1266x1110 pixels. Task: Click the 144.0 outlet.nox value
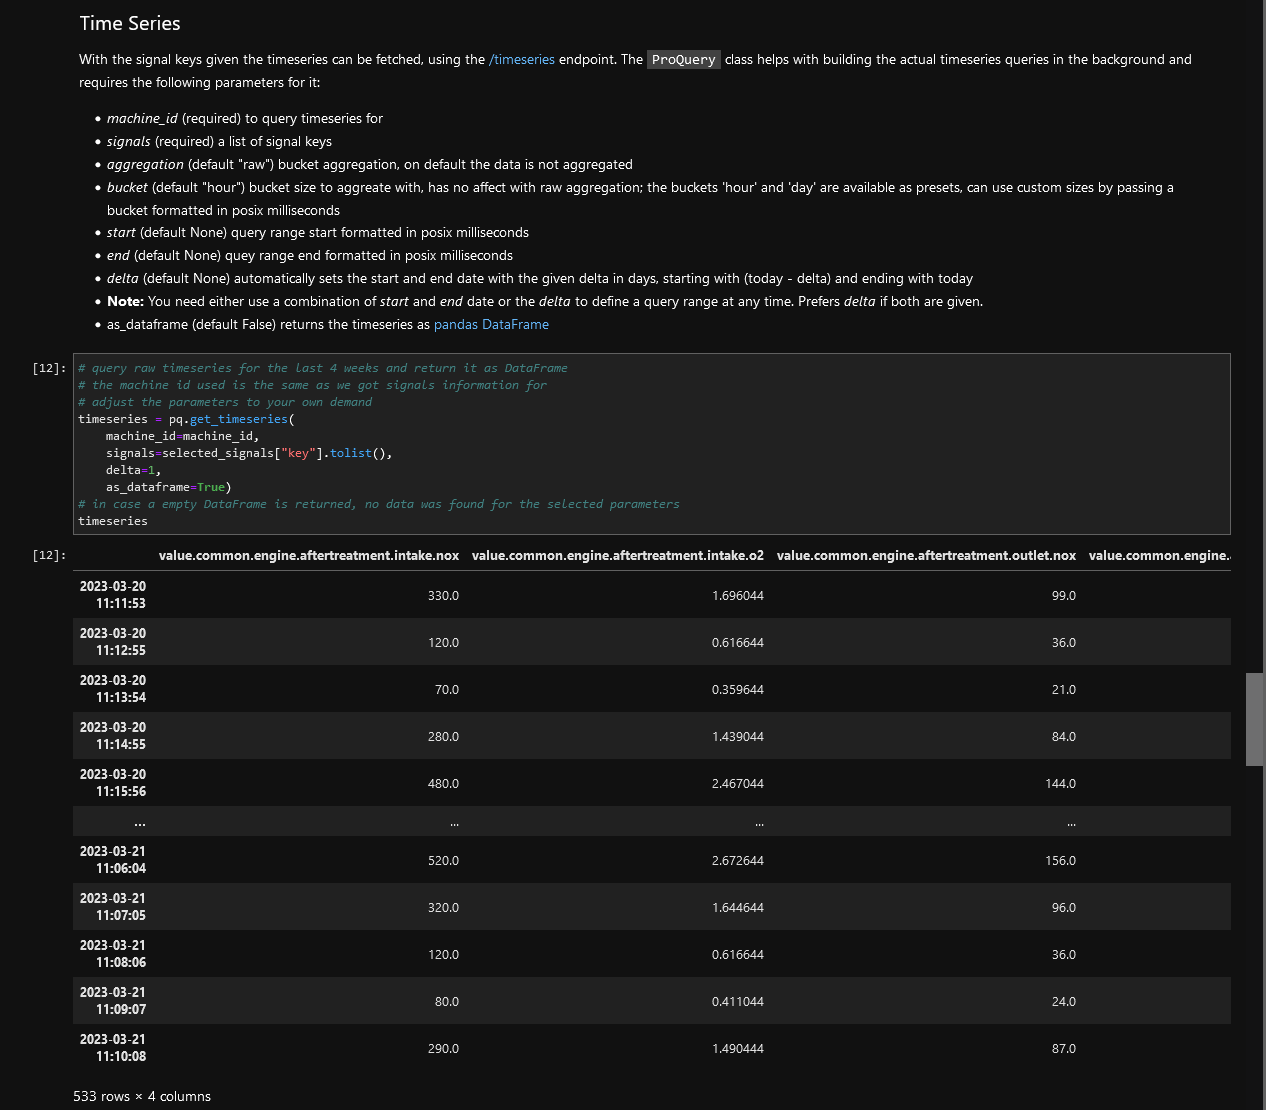click(1060, 784)
